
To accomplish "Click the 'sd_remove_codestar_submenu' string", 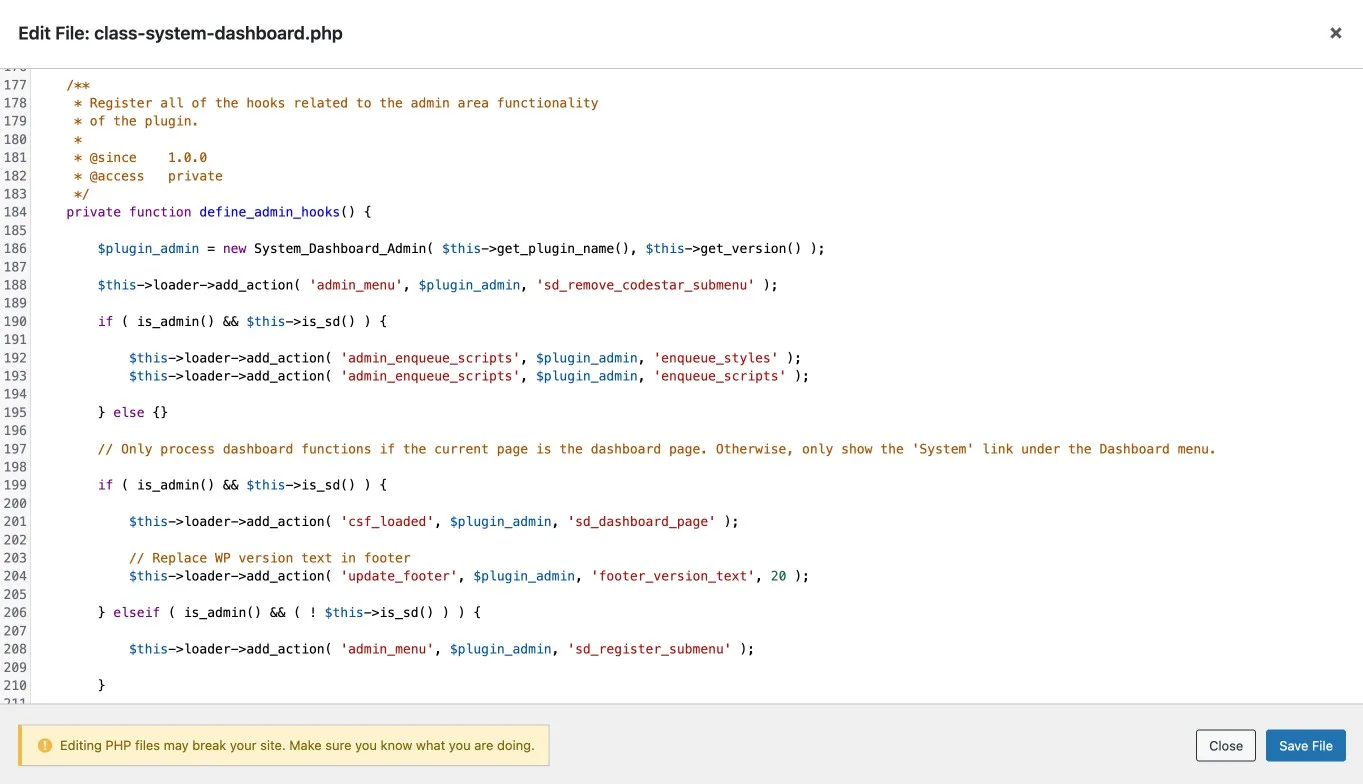I will [645, 285].
